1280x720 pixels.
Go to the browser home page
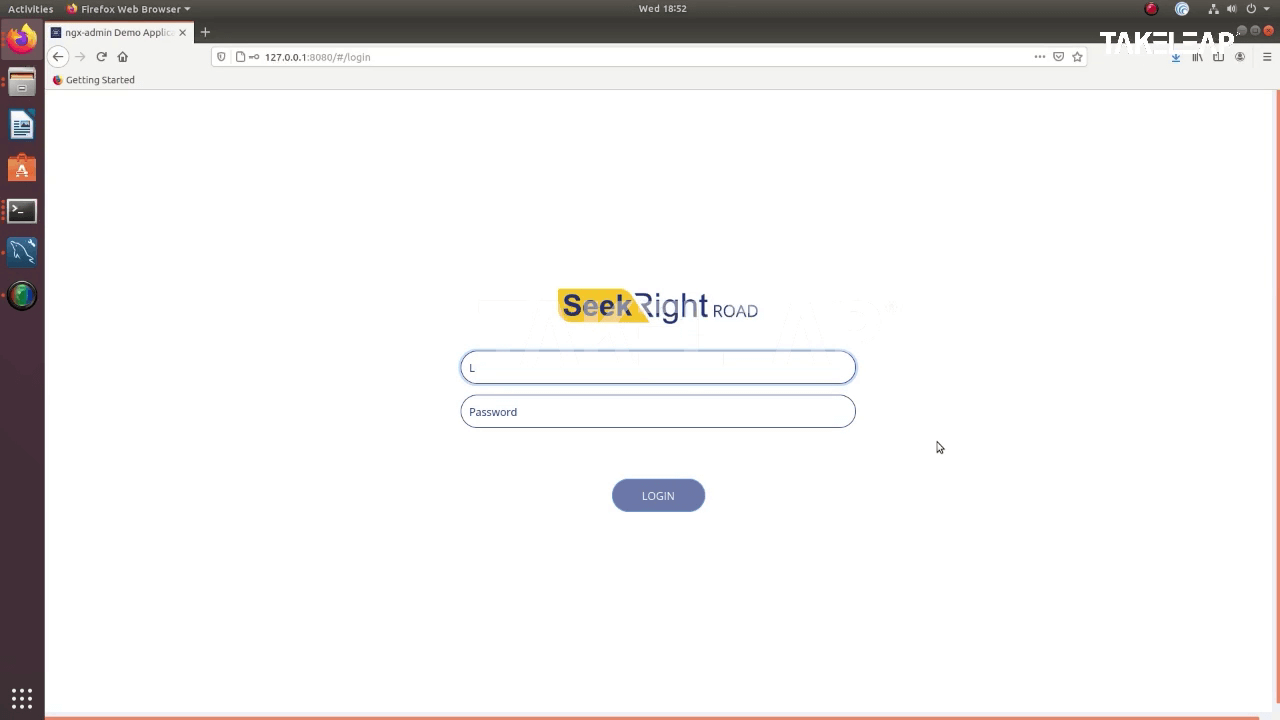click(x=123, y=57)
